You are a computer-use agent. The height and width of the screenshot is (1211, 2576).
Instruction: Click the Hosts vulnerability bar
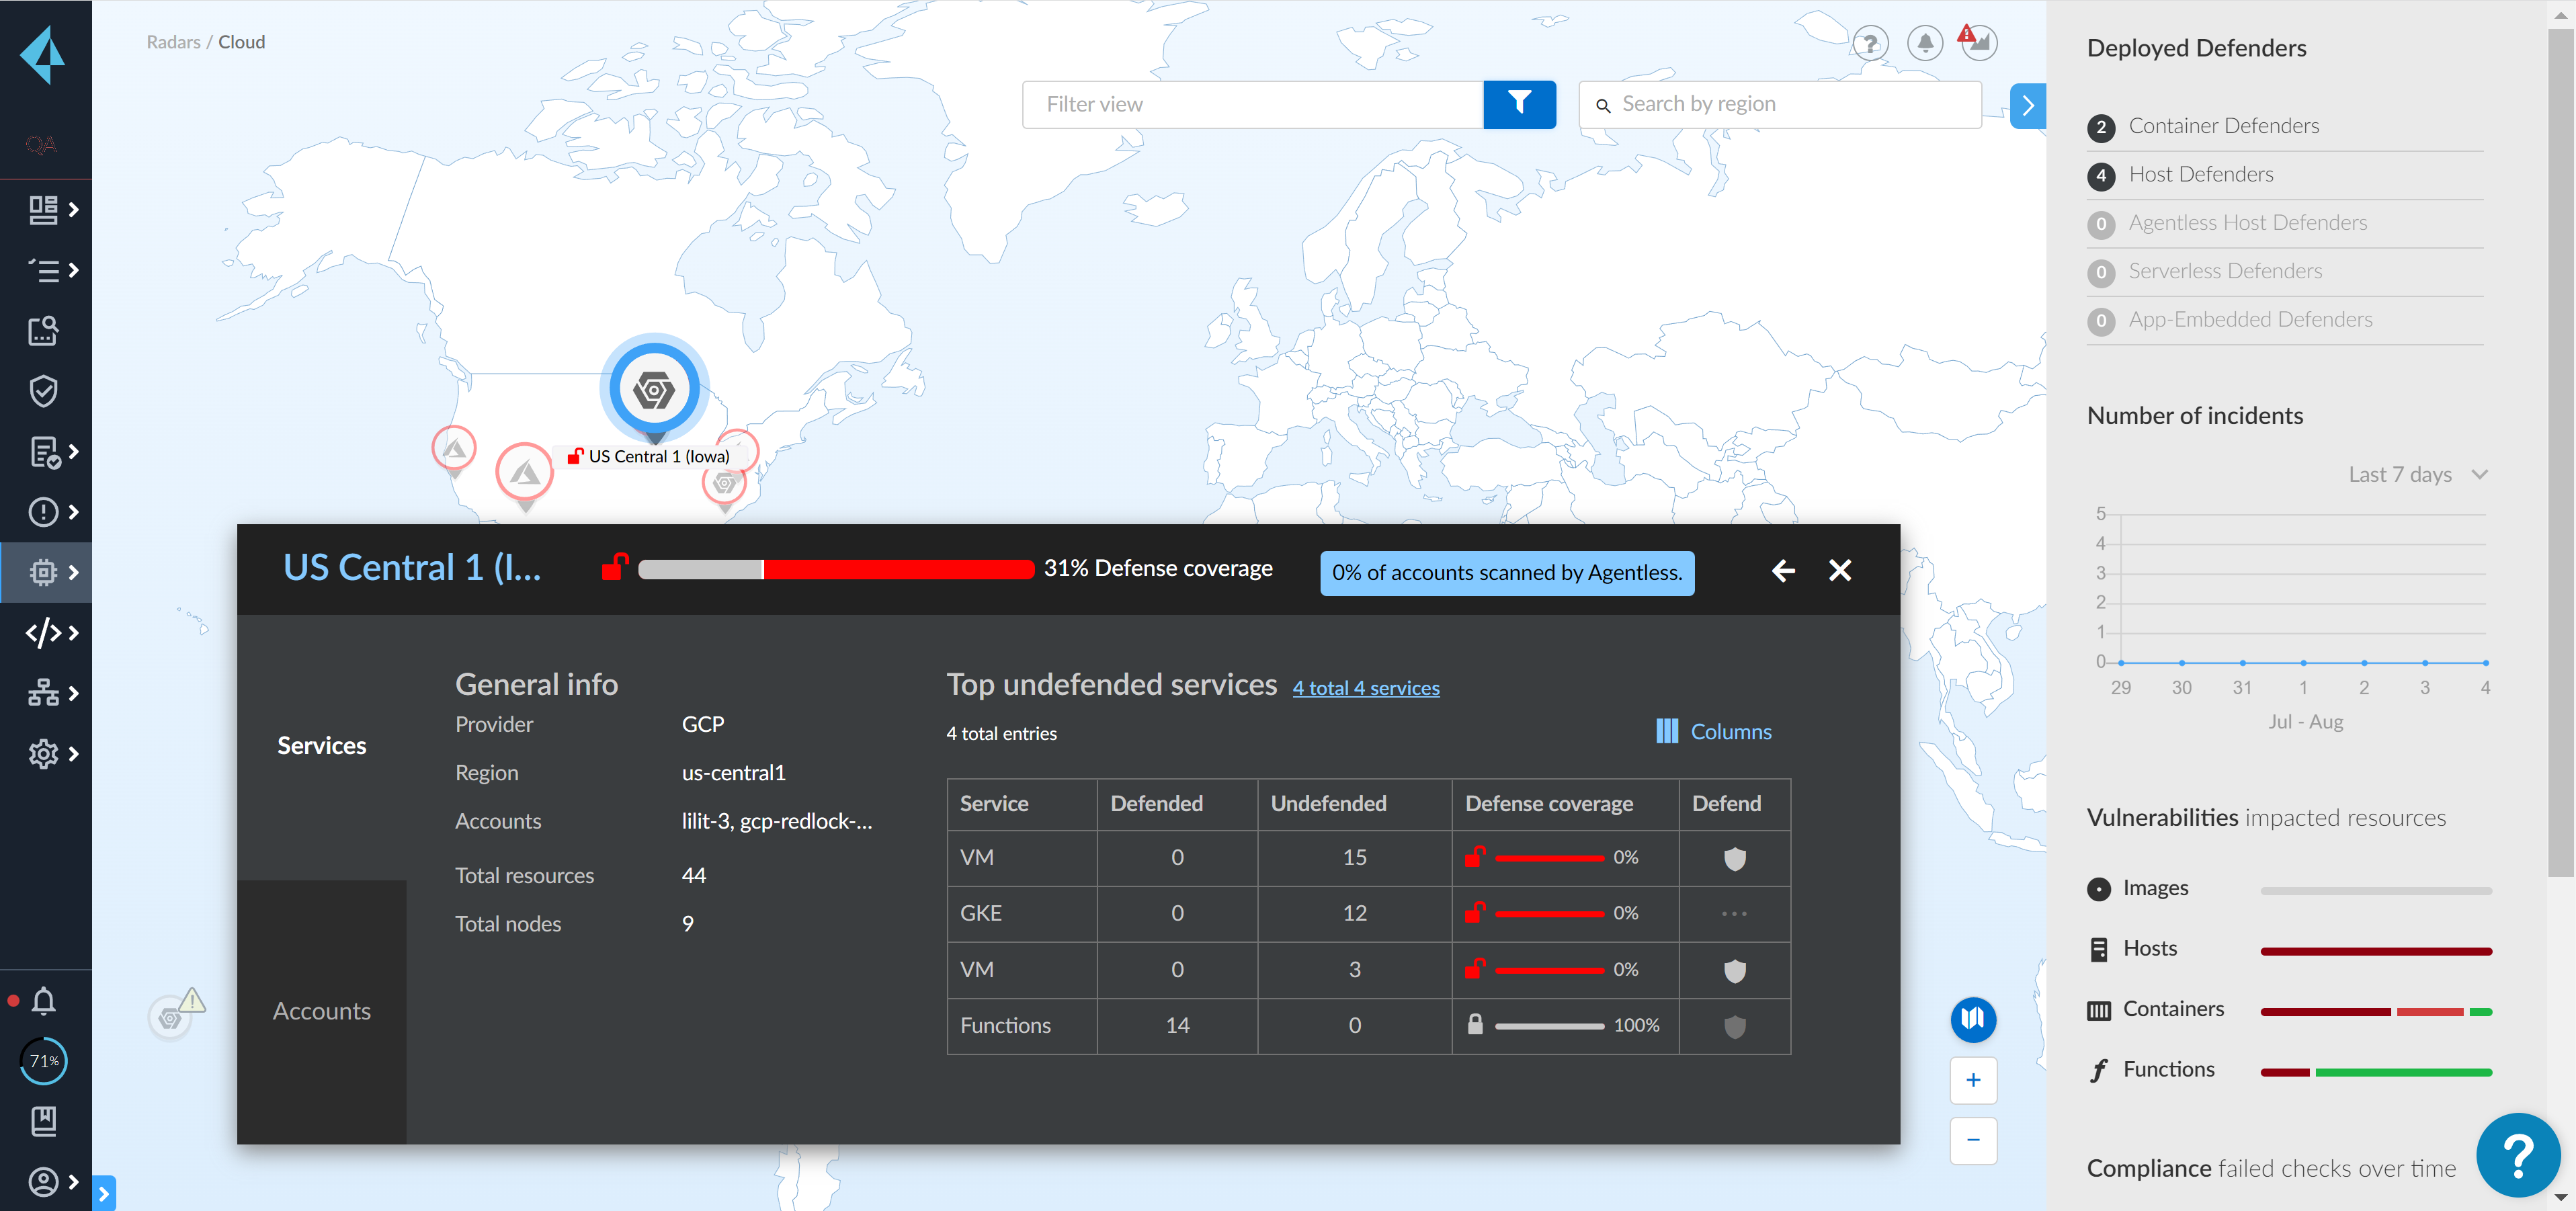(x=2376, y=951)
